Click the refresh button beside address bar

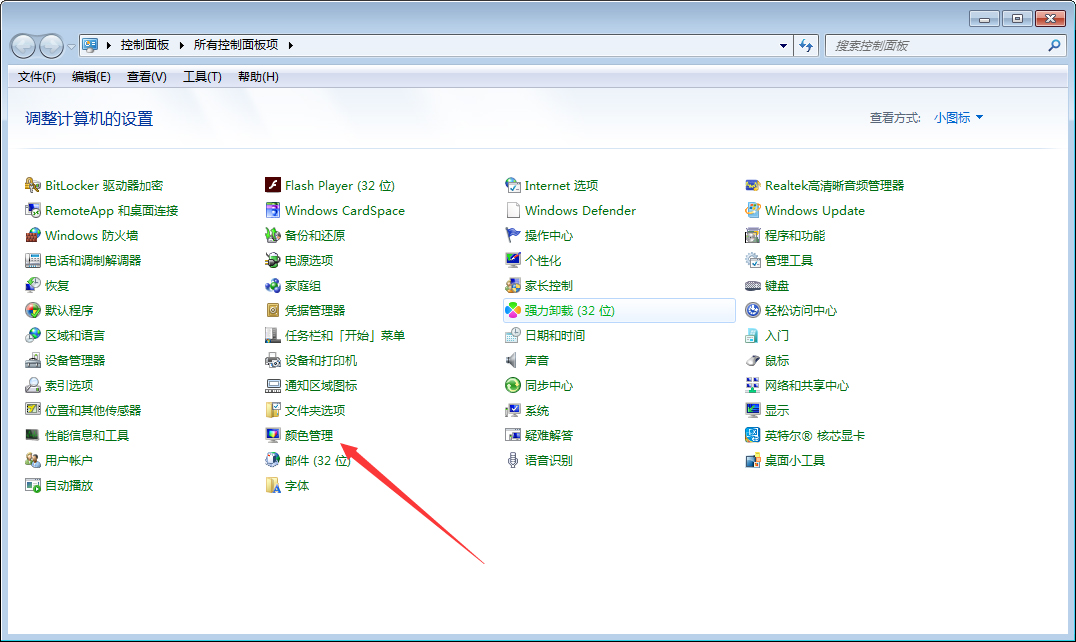click(806, 46)
